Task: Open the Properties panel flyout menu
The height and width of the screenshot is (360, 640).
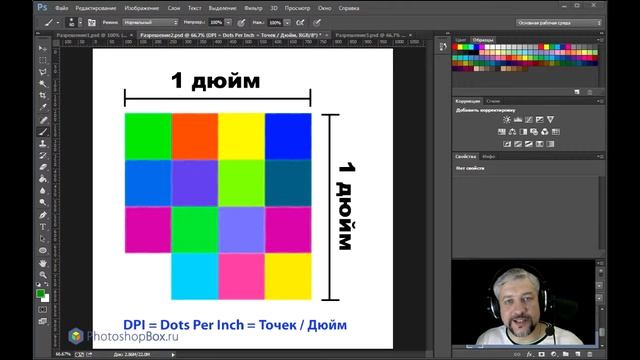Action: pos(600,156)
